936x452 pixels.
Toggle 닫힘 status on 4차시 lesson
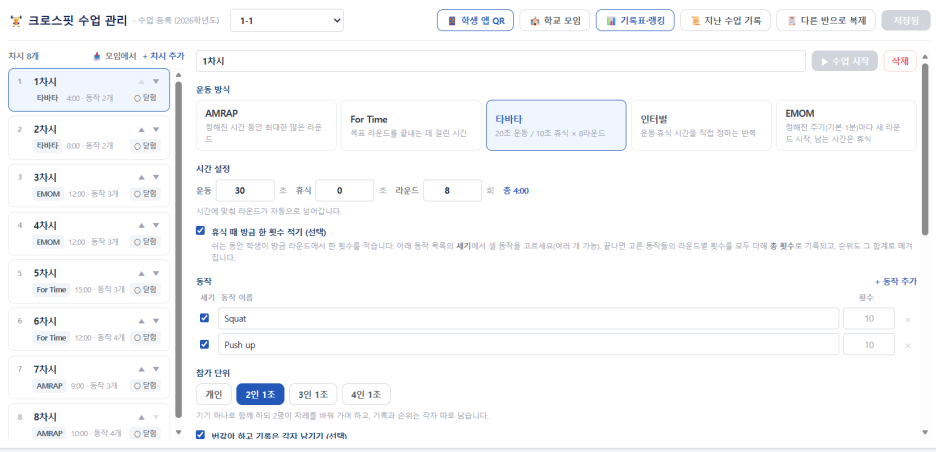(145, 242)
